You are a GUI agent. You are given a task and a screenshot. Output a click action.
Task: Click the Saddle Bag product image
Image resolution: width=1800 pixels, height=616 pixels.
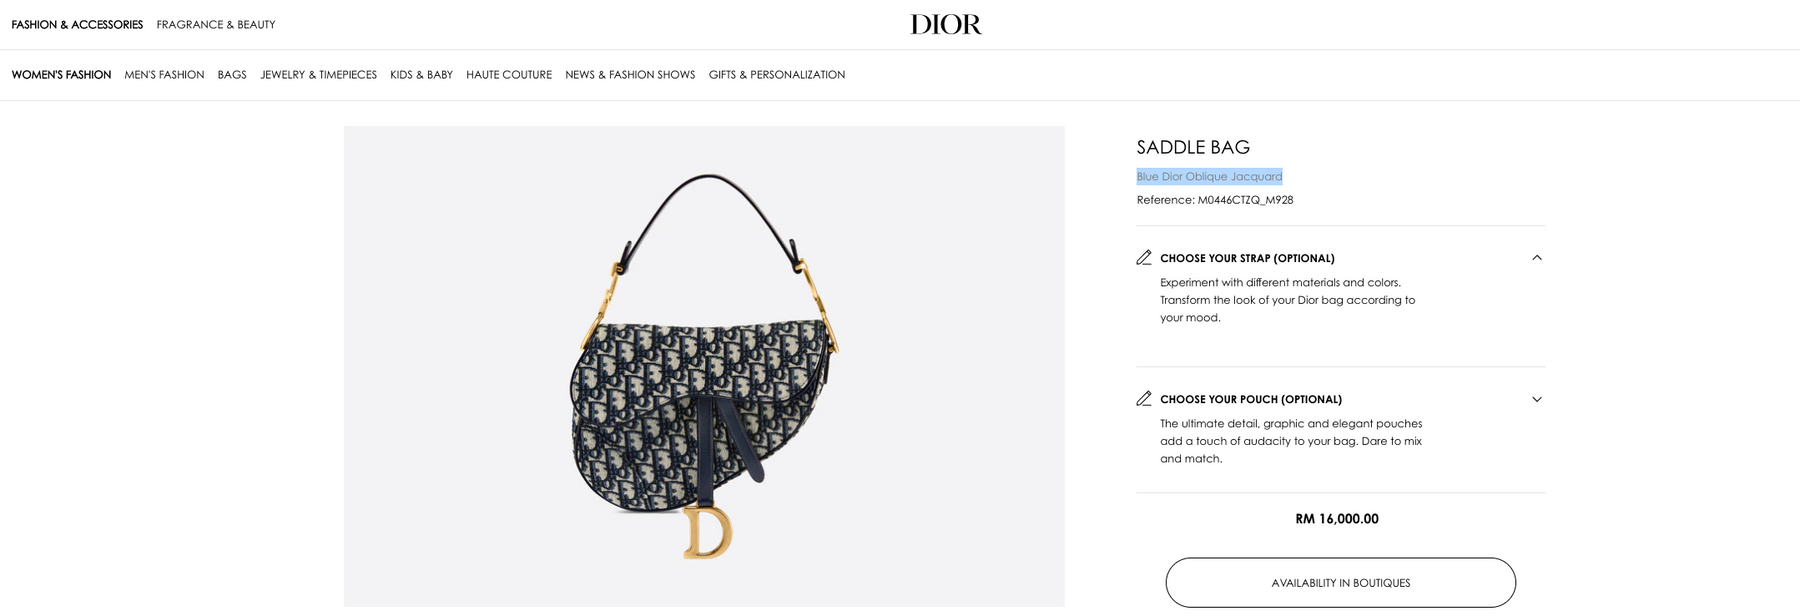704,366
